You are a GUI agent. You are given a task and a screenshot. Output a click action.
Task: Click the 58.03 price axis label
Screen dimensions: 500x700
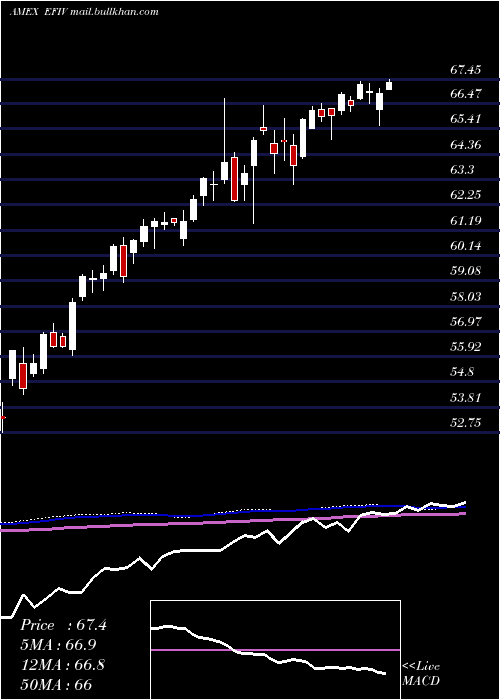pos(466,296)
